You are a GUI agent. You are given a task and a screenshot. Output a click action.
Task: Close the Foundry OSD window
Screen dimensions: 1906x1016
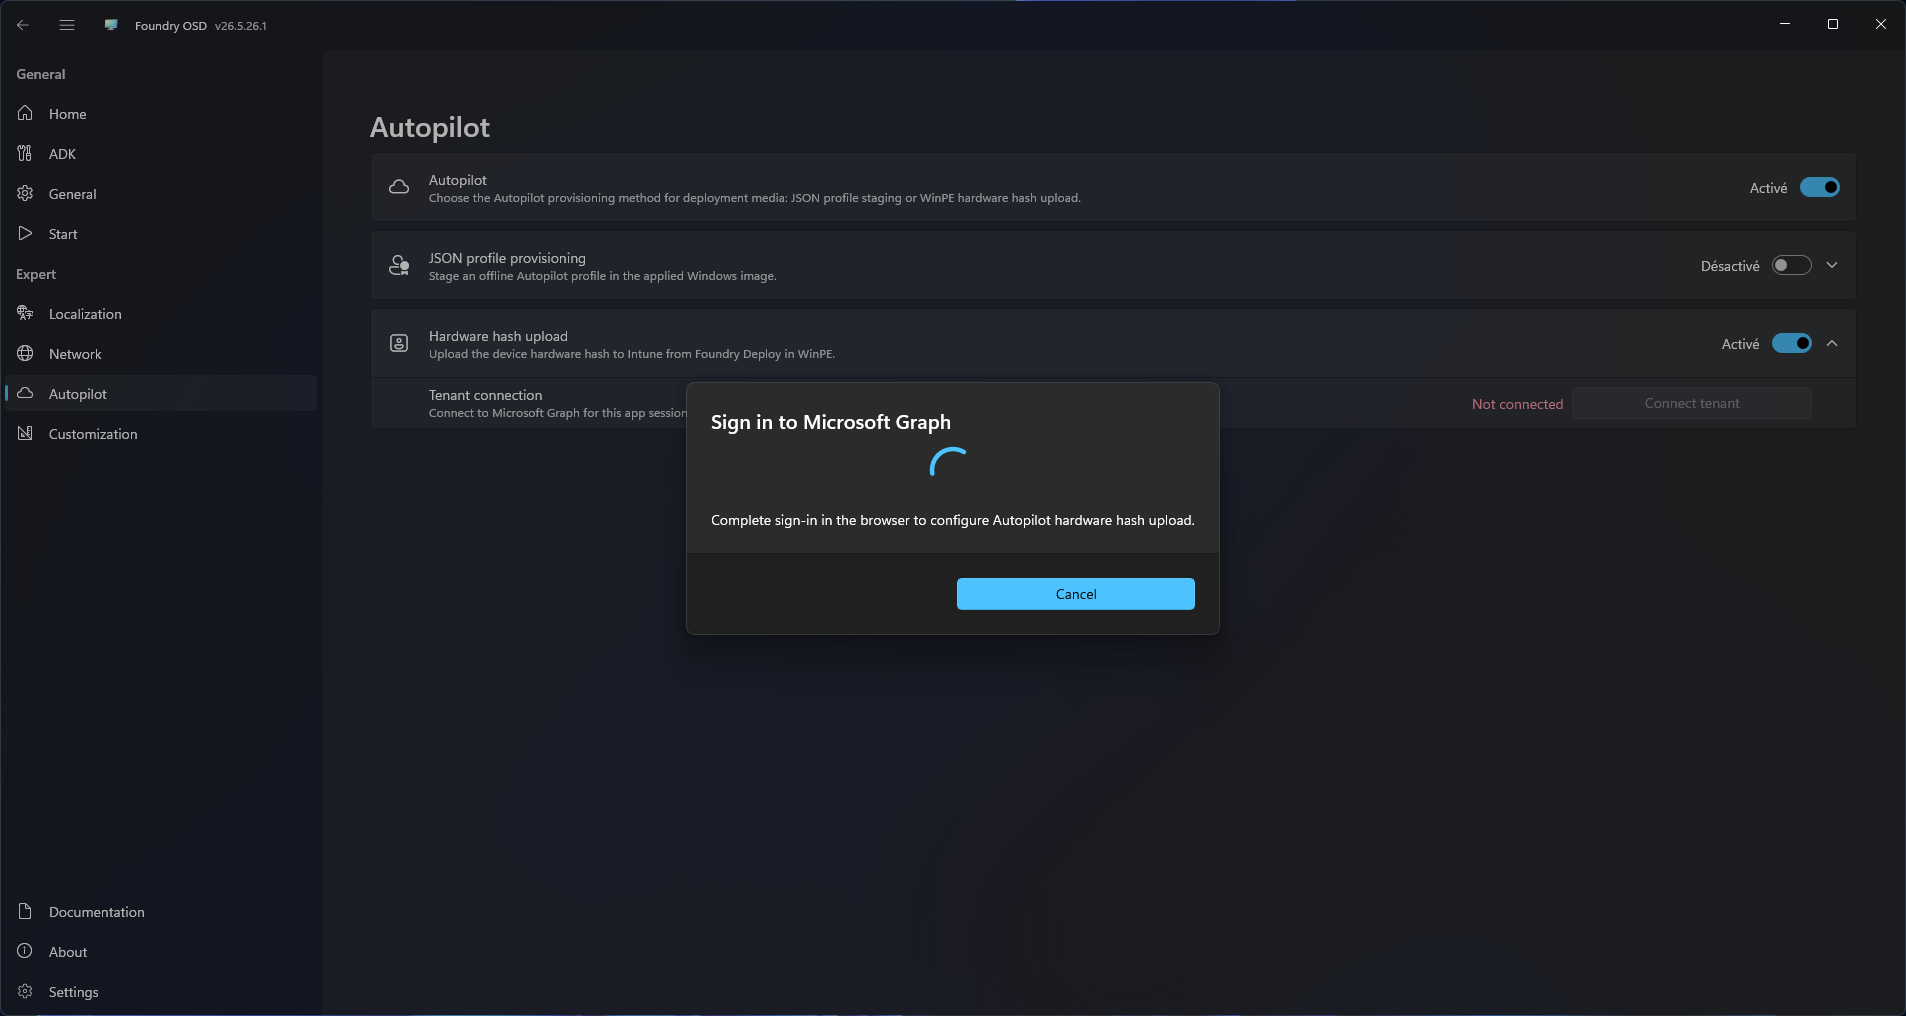(1881, 24)
